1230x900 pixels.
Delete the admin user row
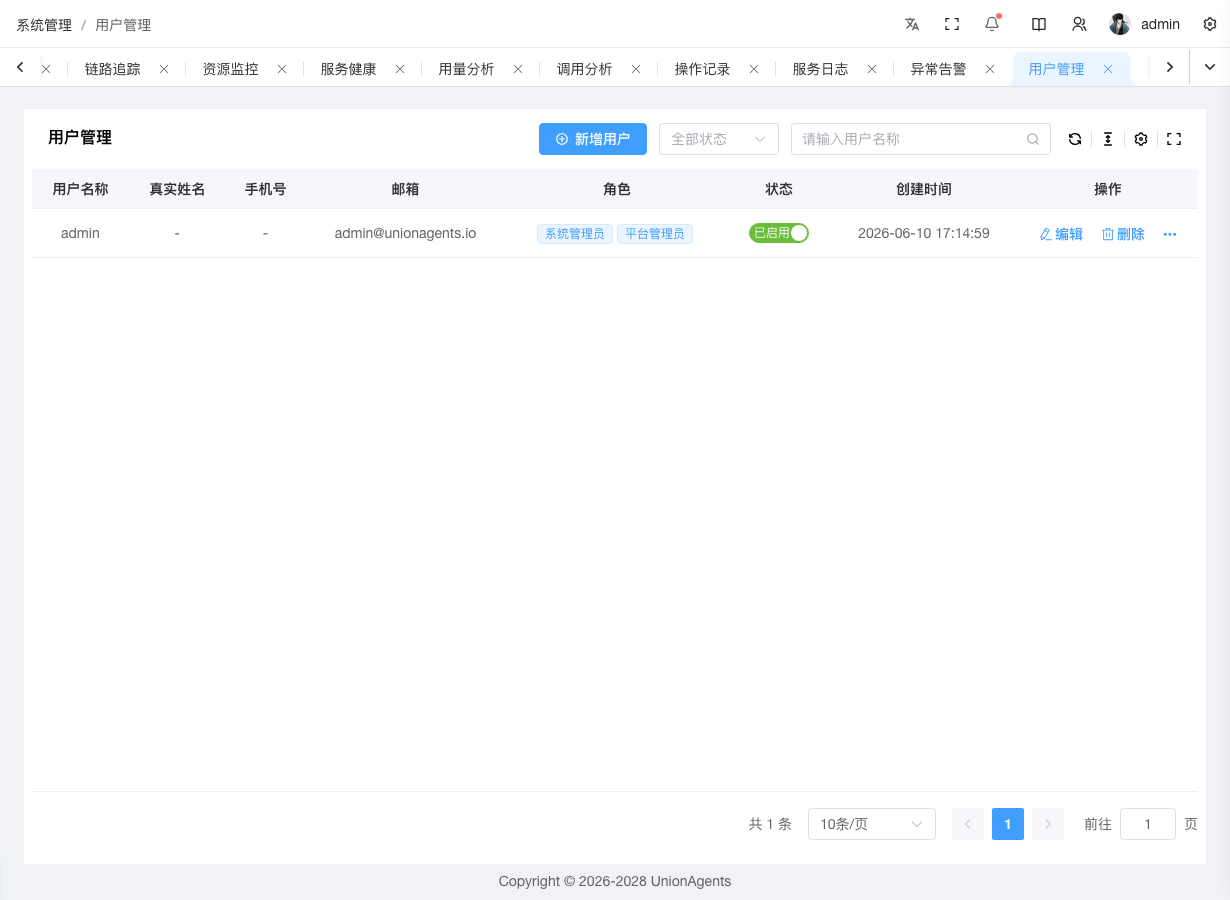tap(1123, 234)
